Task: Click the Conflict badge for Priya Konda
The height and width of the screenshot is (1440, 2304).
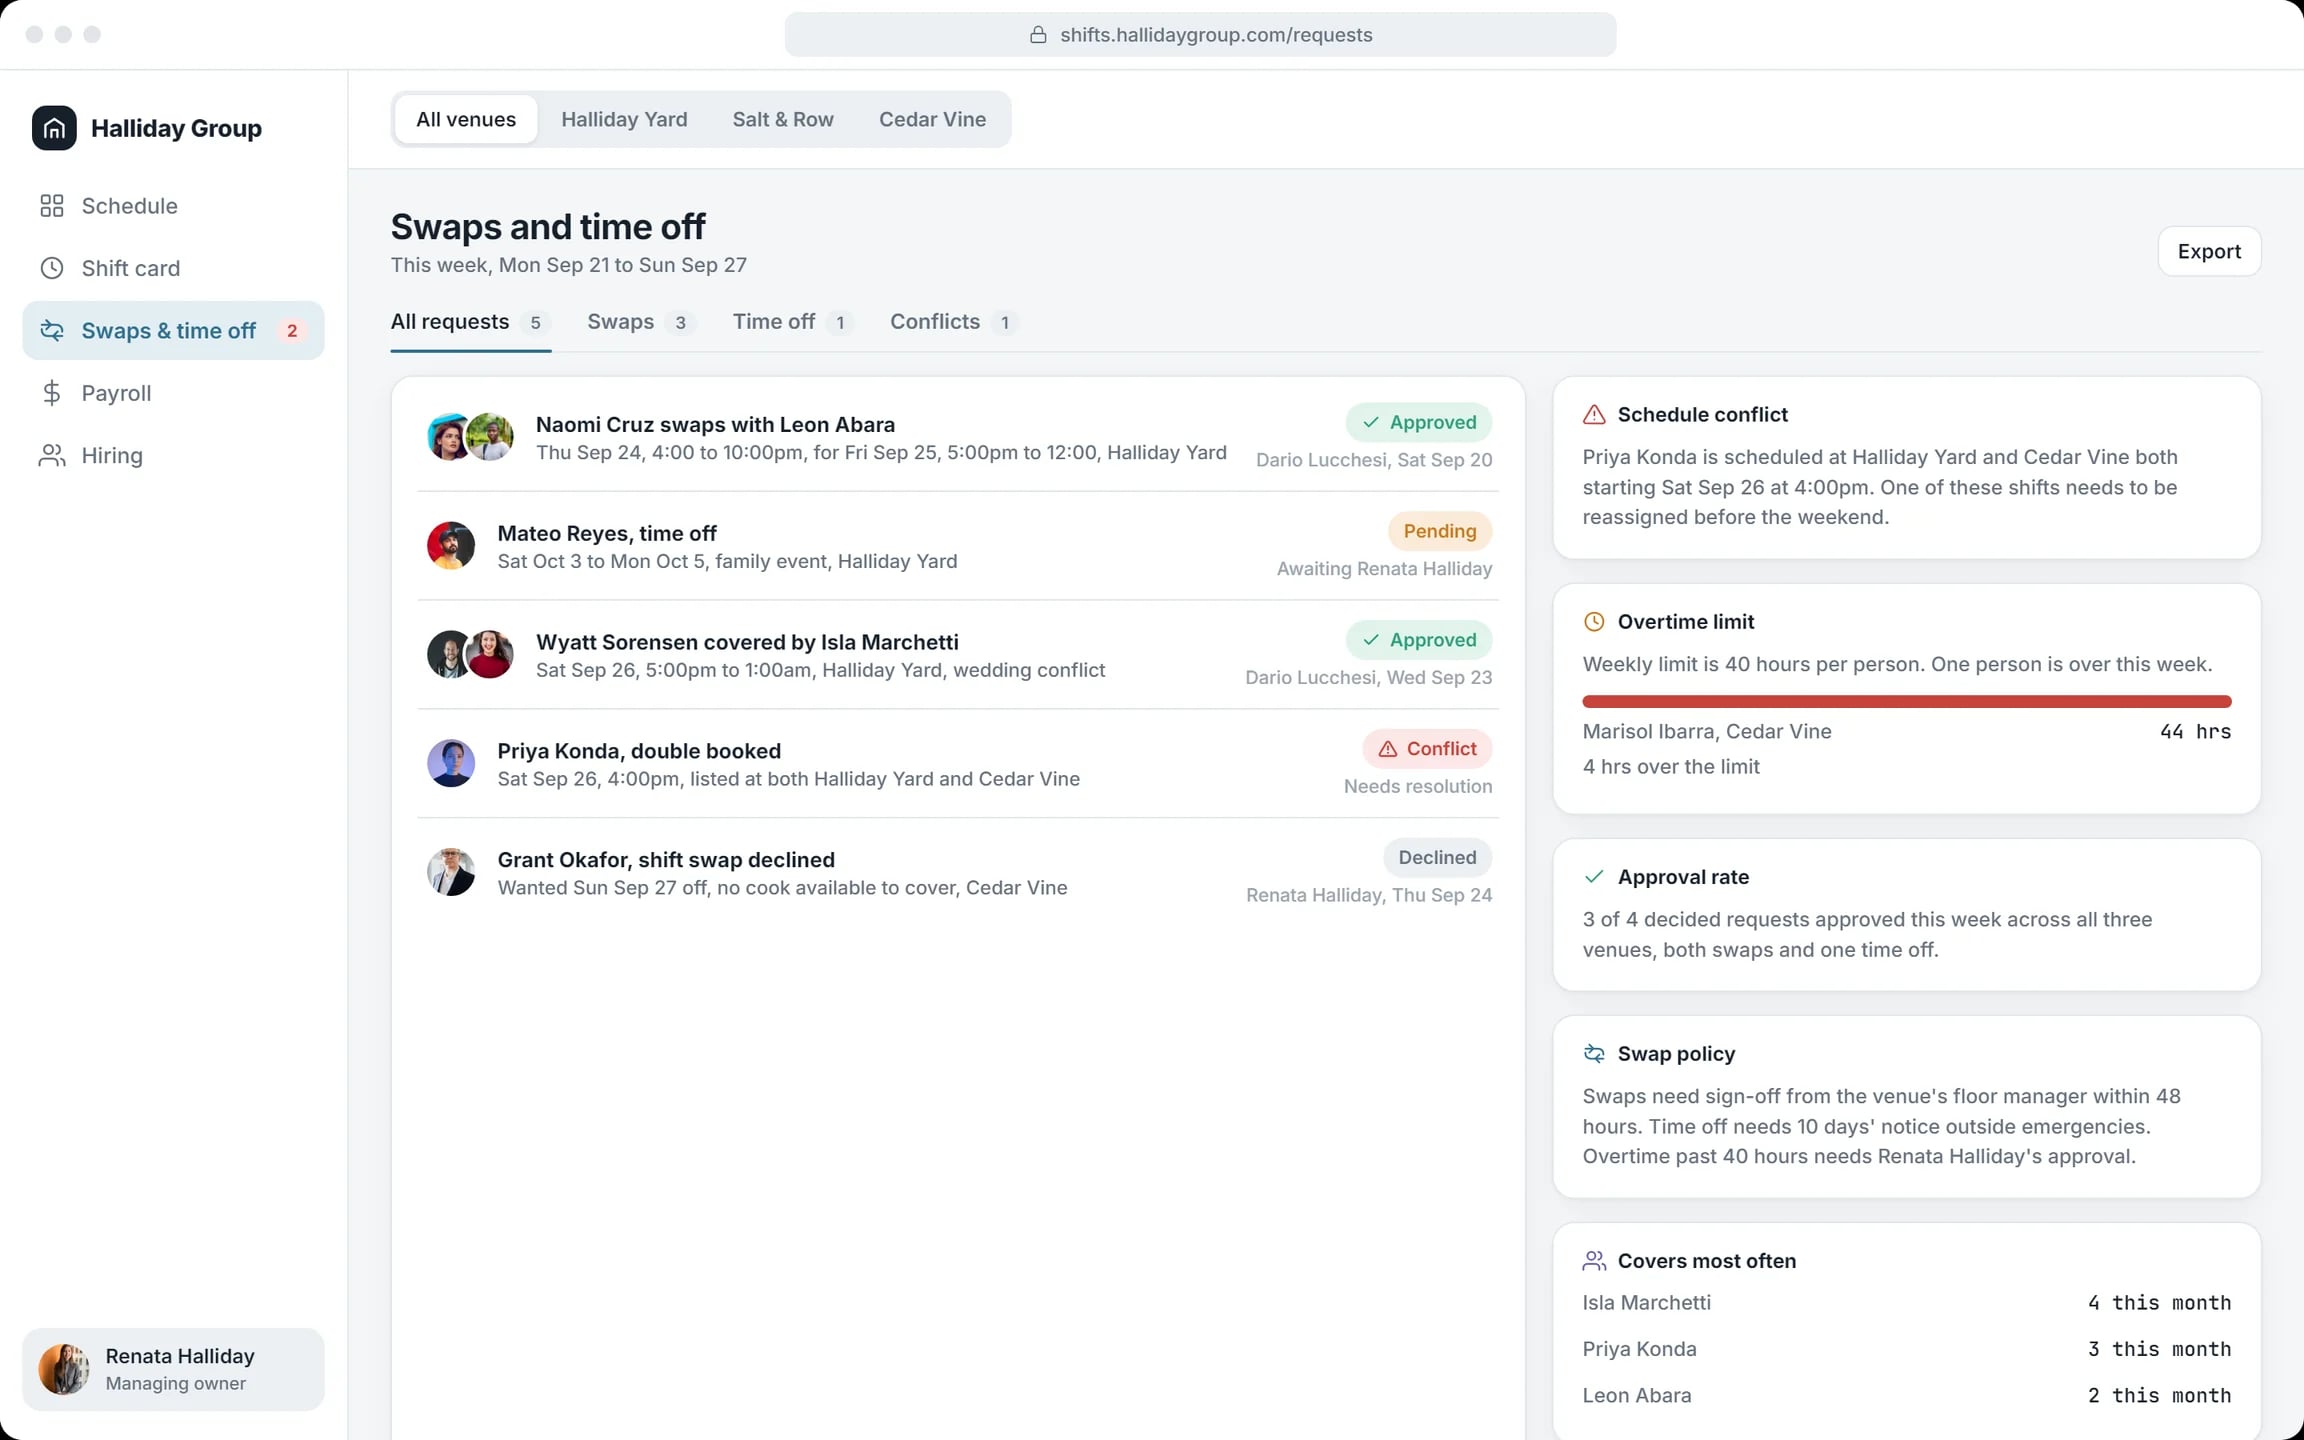Action: click(1427, 749)
